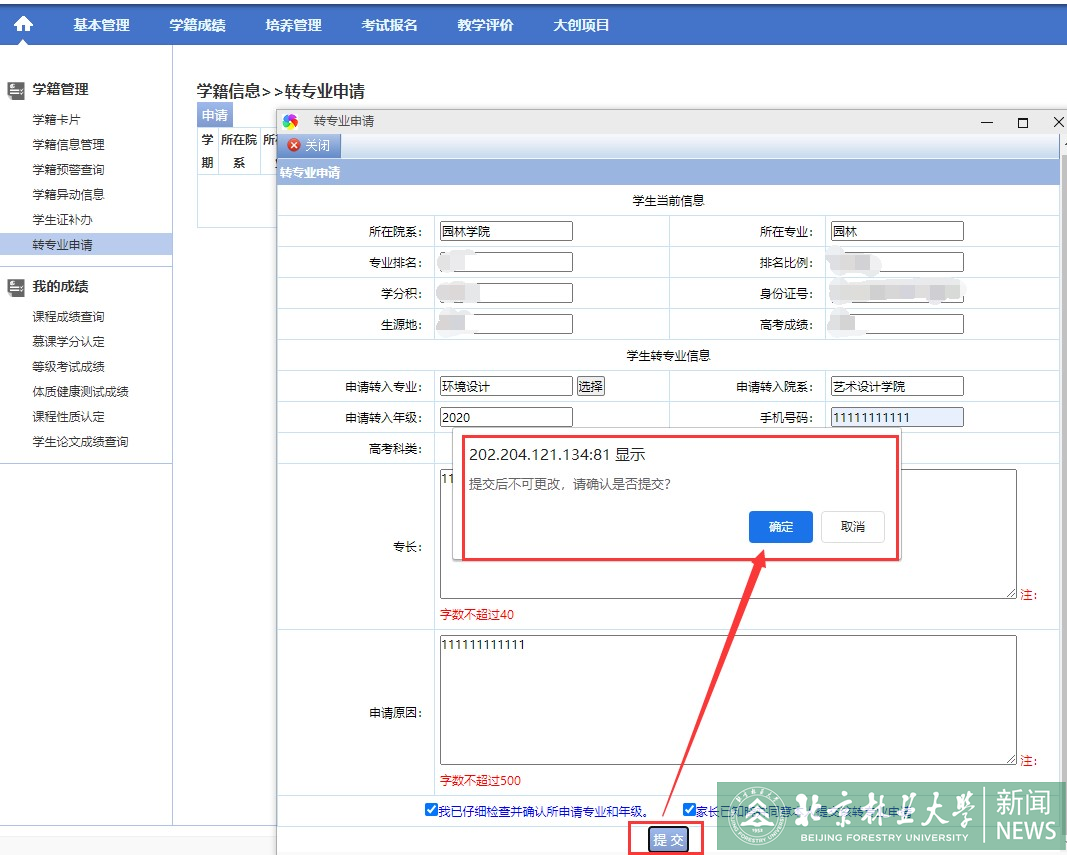Screen dimensions: 1067x855
Task: Confirm submission with 确定 button
Action: click(x=780, y=527)
